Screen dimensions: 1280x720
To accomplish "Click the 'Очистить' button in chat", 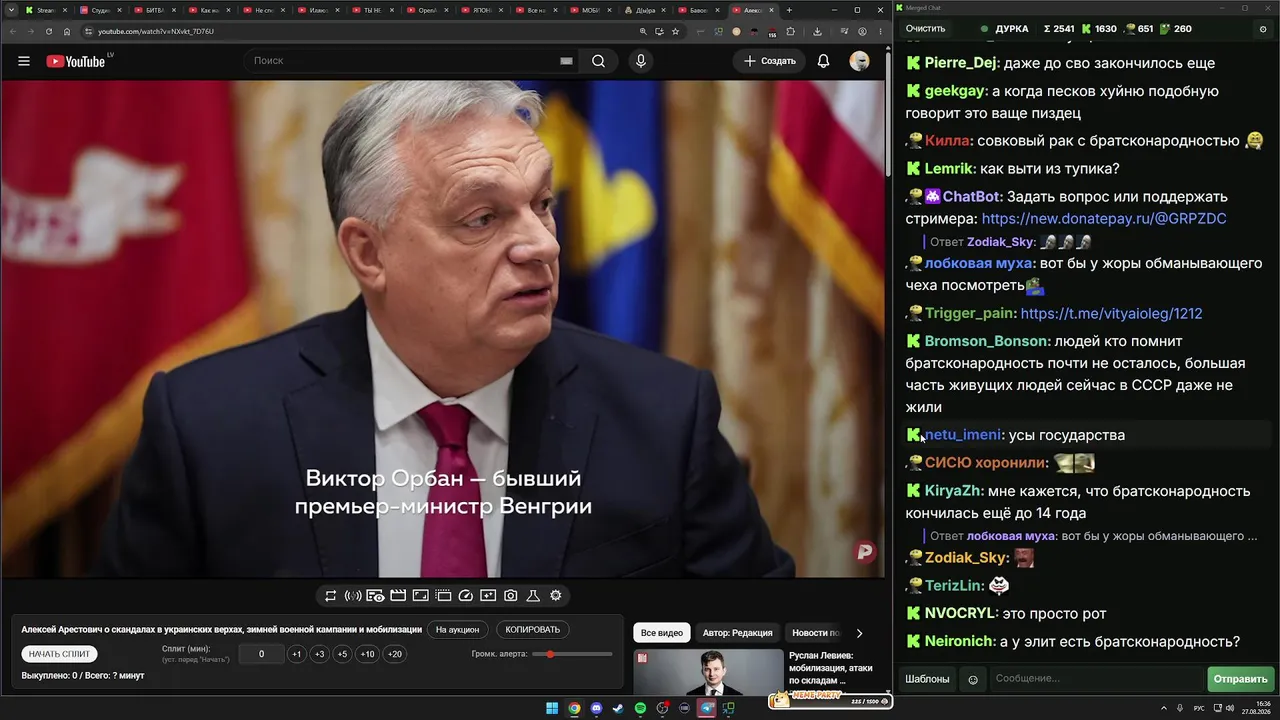I will click(925, 29).
